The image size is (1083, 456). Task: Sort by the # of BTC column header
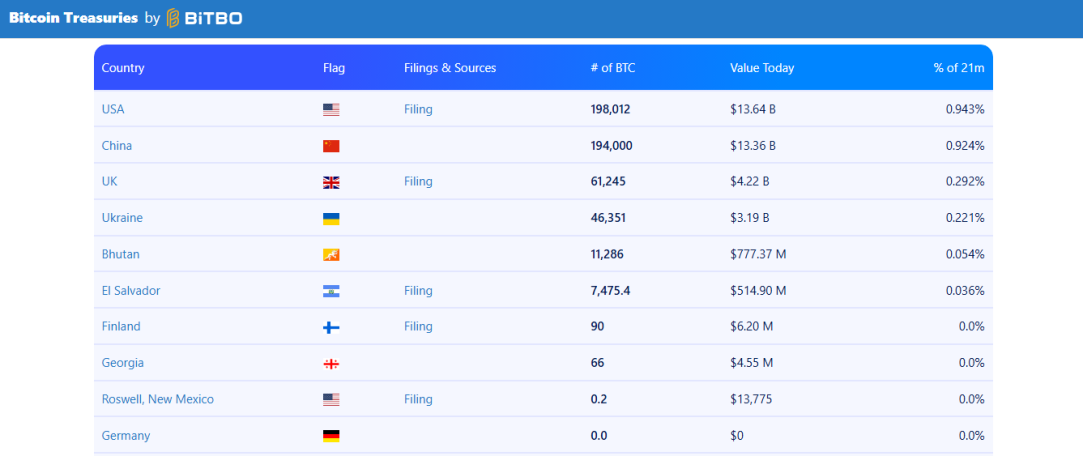613,68
